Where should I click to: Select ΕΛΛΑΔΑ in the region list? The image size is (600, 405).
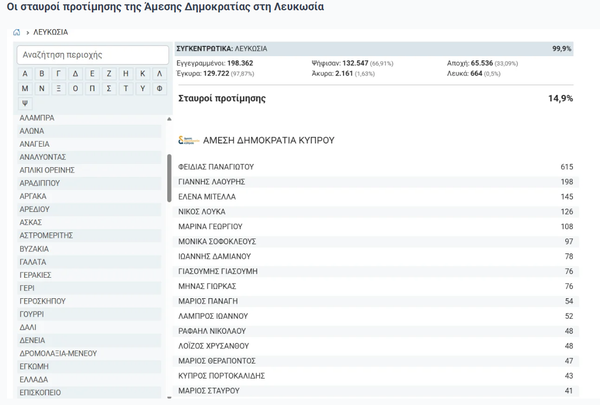coord(90,379)
